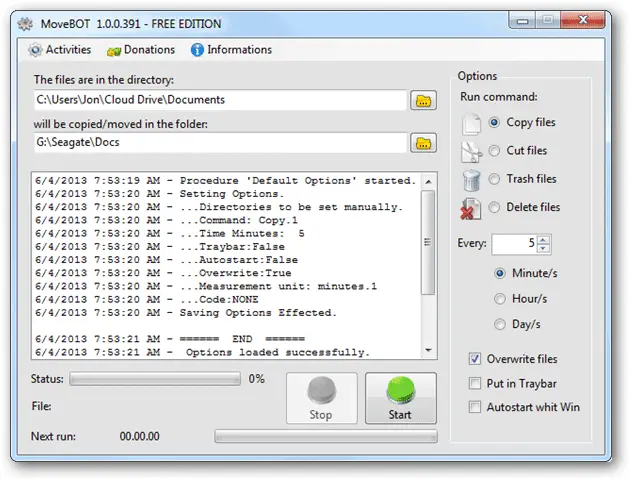Click the log vertical scrollbar thumb
The height and width of the screenshot is (480, 630).
tap(428, 242)
